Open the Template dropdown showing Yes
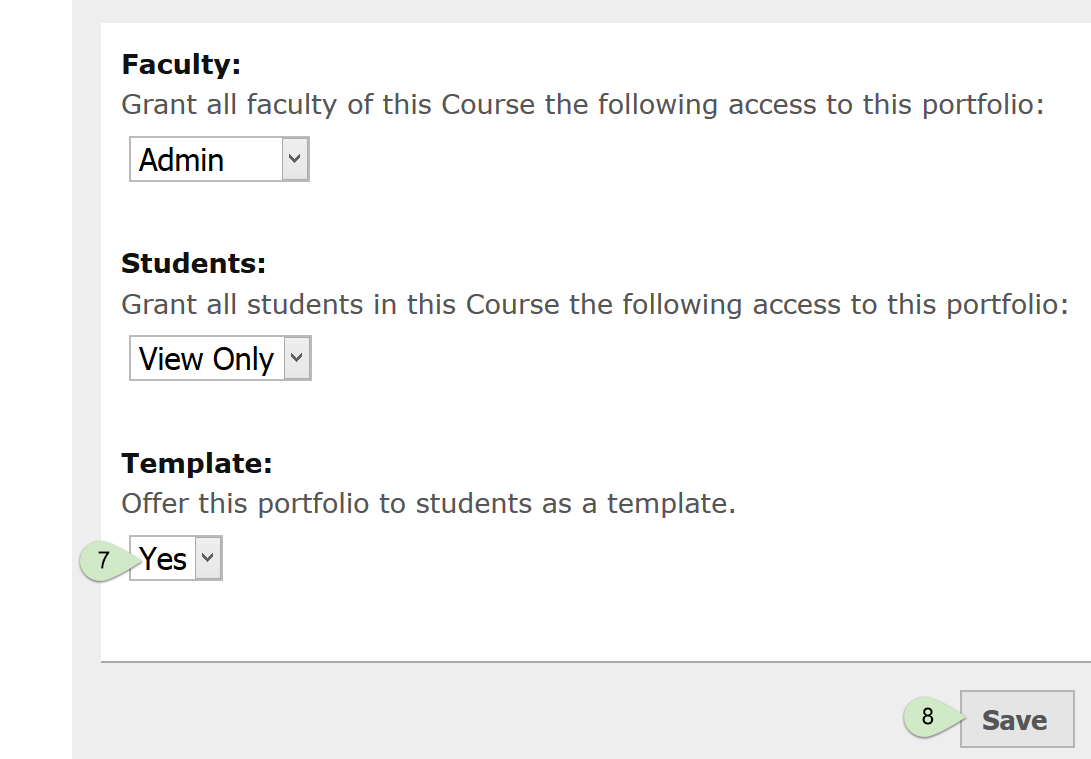This screenshot has height=759, width=1091. click(x=175, y=558)
